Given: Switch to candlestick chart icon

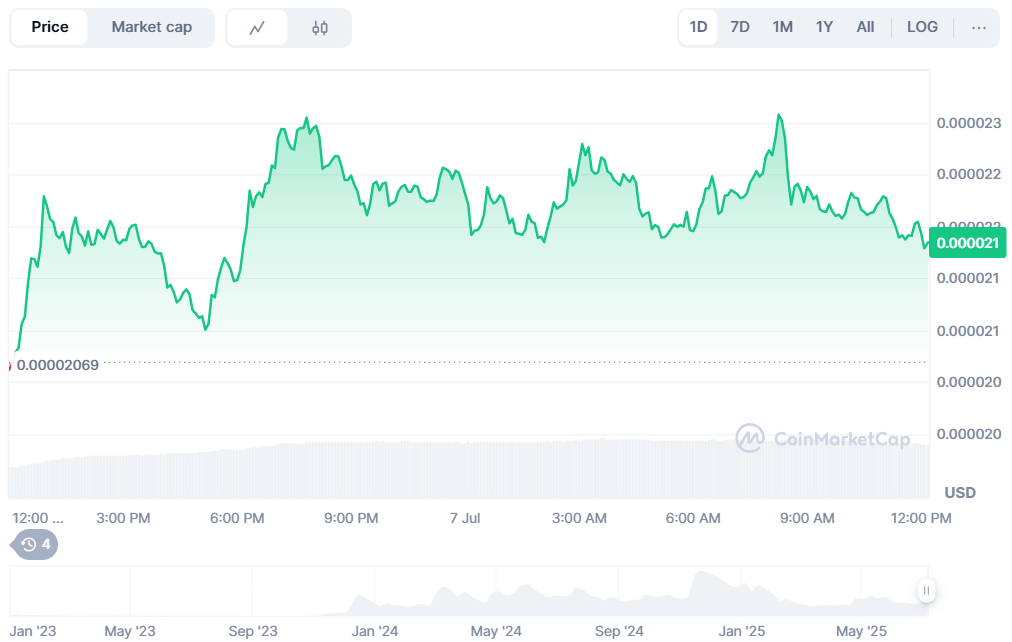Looking at the screenshot, I should [320, 28].
